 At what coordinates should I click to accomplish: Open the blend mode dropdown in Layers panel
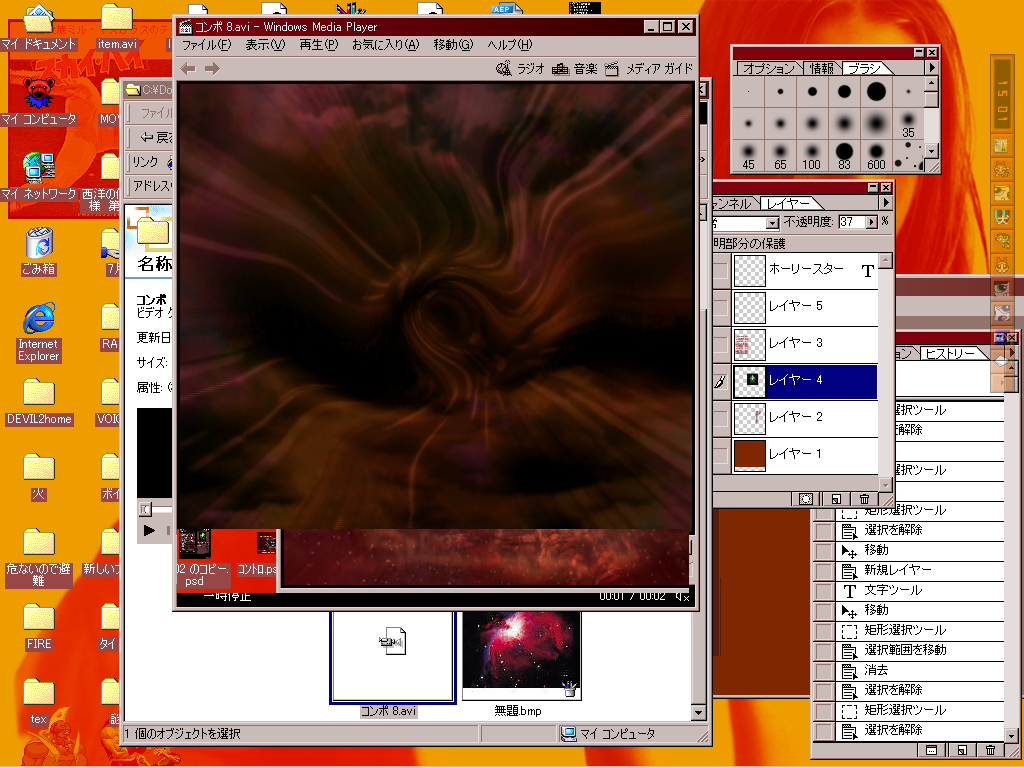[x=772, y=223]
